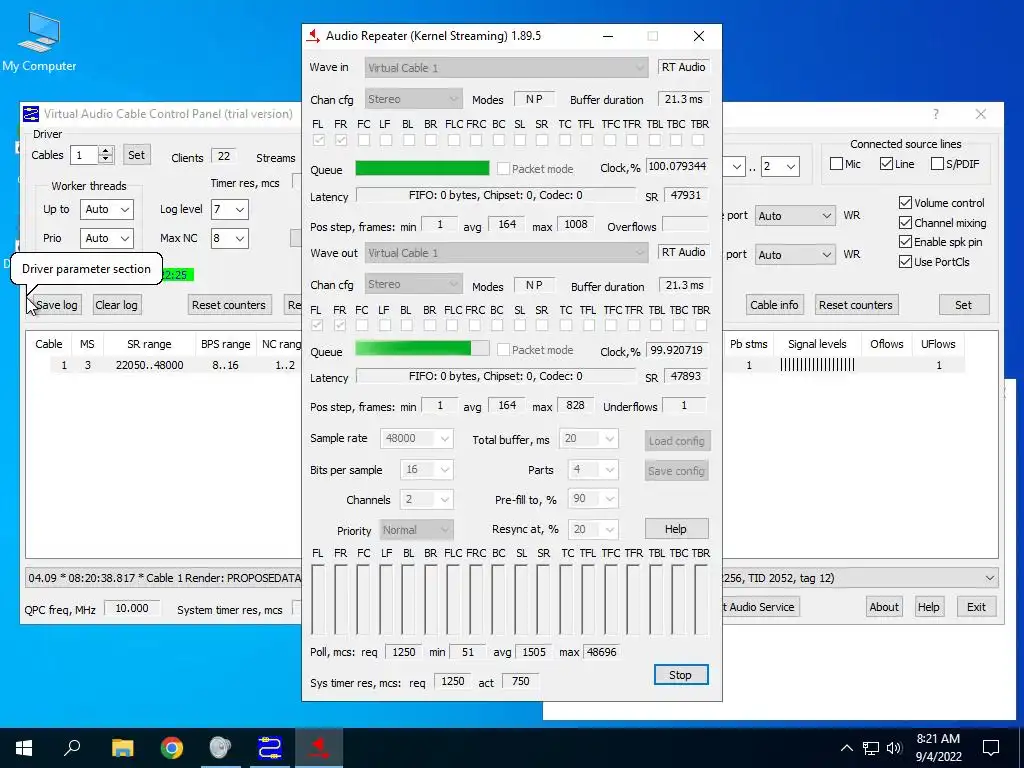Click Cable info button
This screenshot has width=1024, height=768.
coord(774,305)
